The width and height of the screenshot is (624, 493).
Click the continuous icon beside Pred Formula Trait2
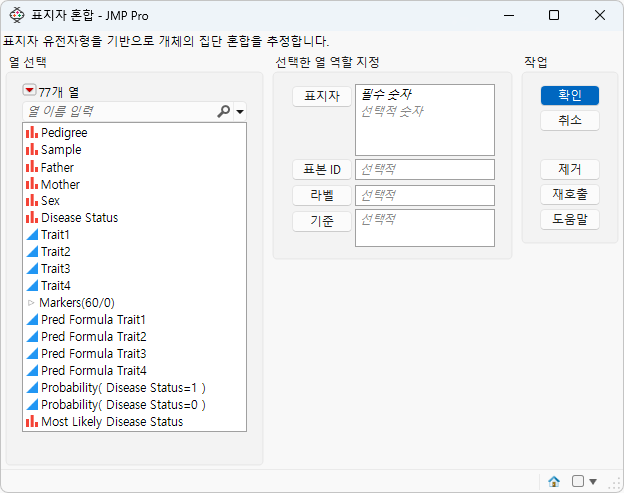(32, 337)
